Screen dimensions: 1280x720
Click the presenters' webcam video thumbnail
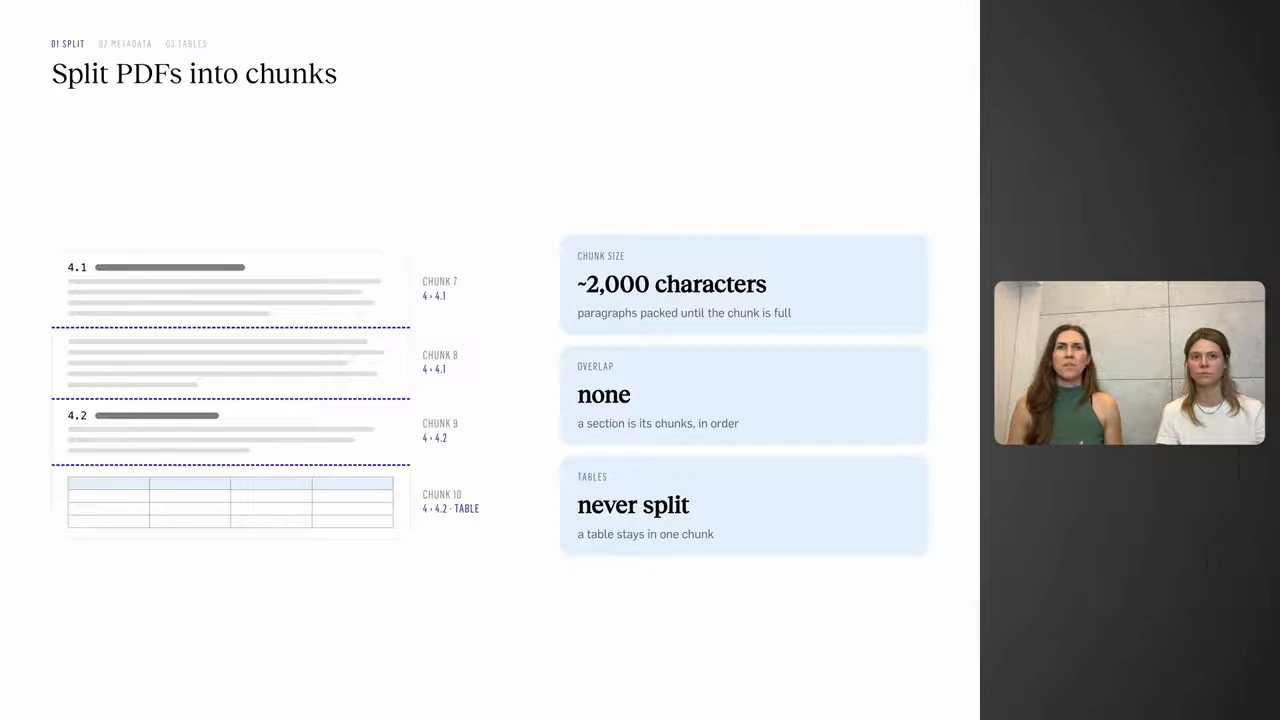click(x=1129, y=363)
